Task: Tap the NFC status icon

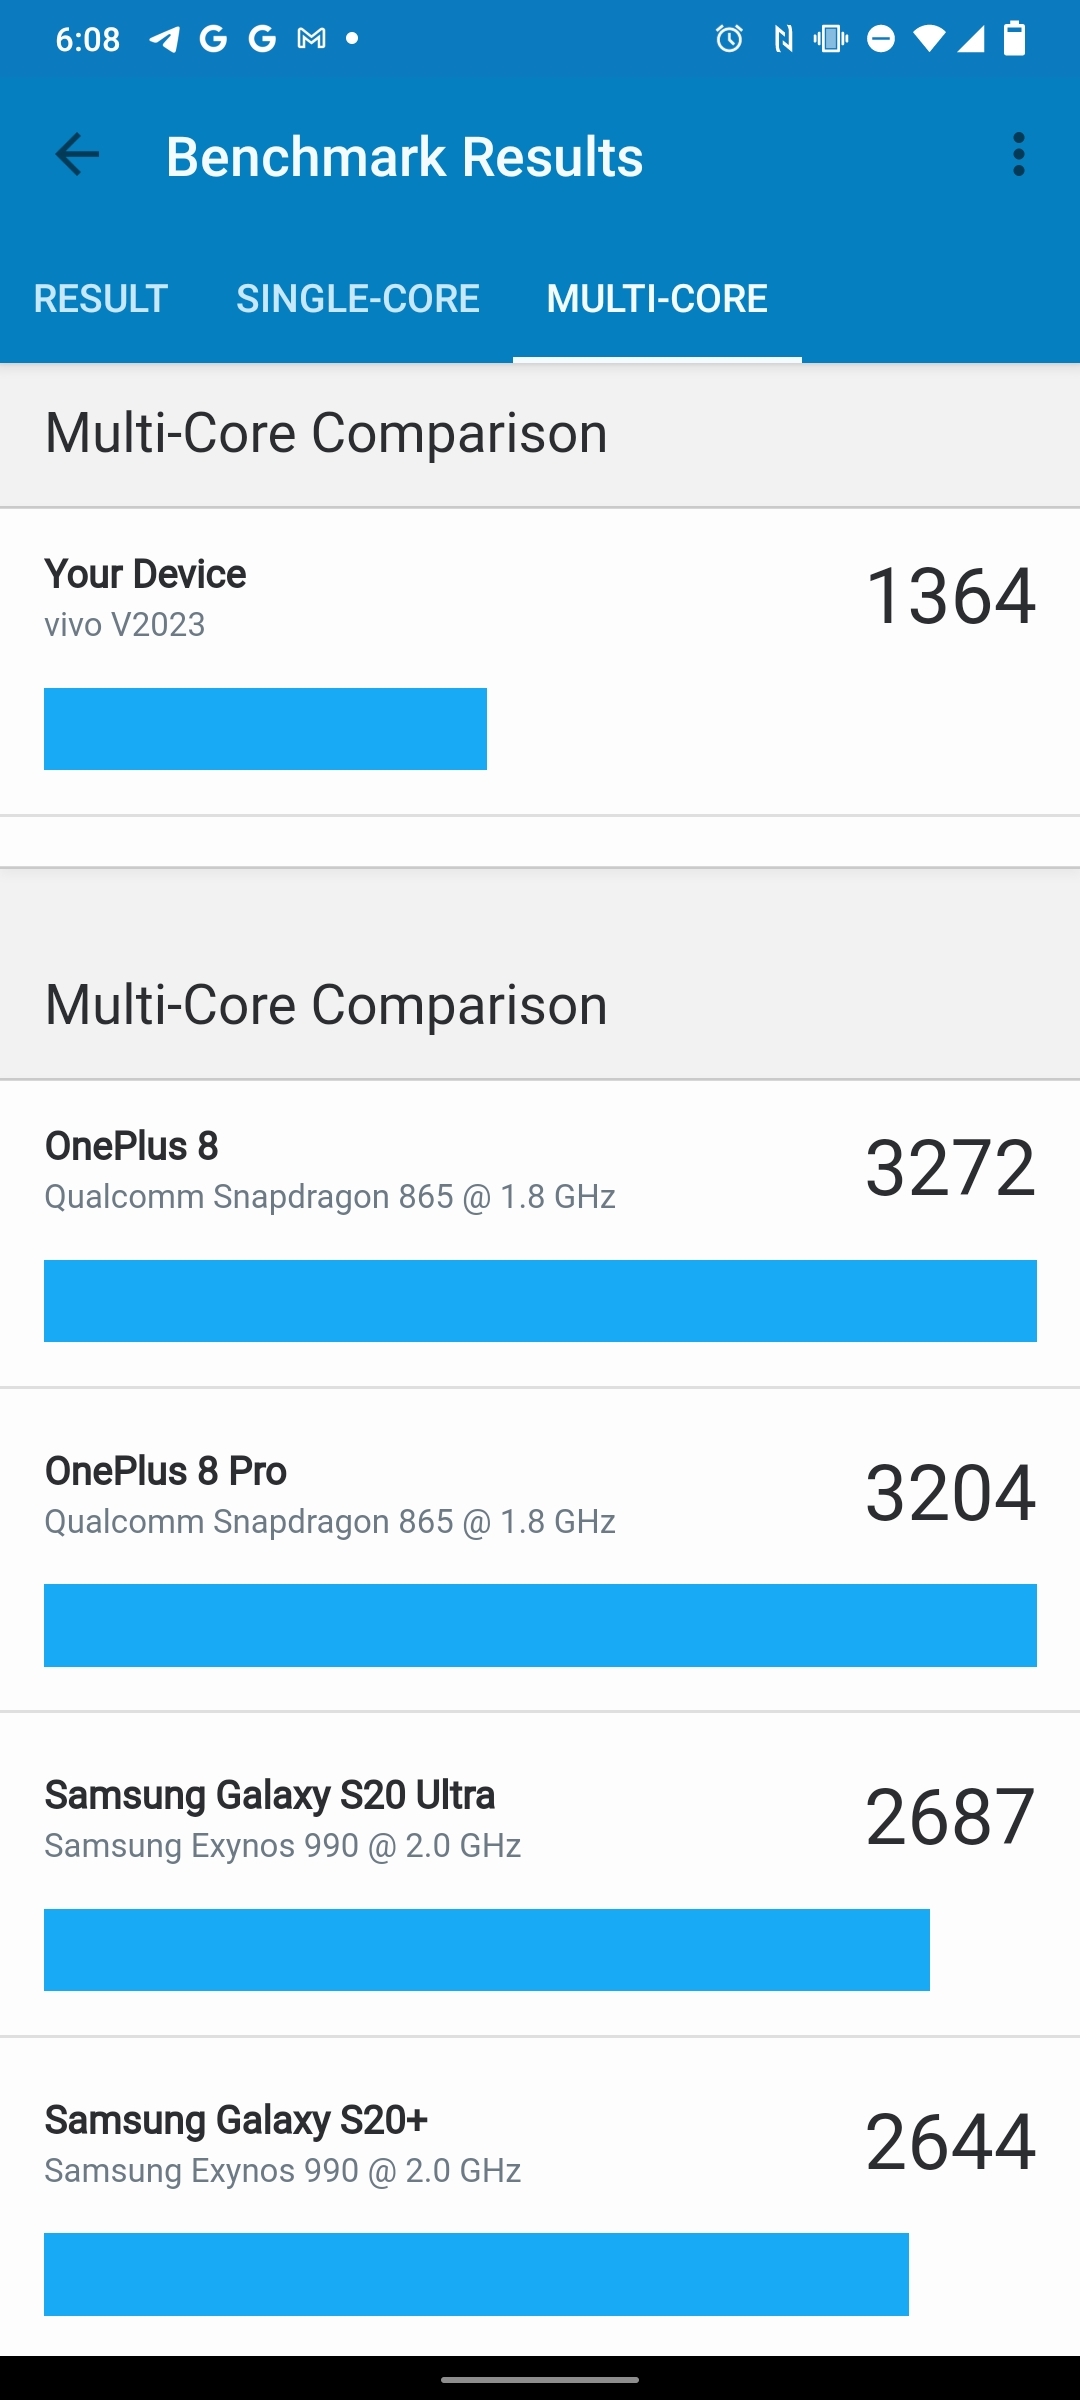Action: tap(783, 39)
